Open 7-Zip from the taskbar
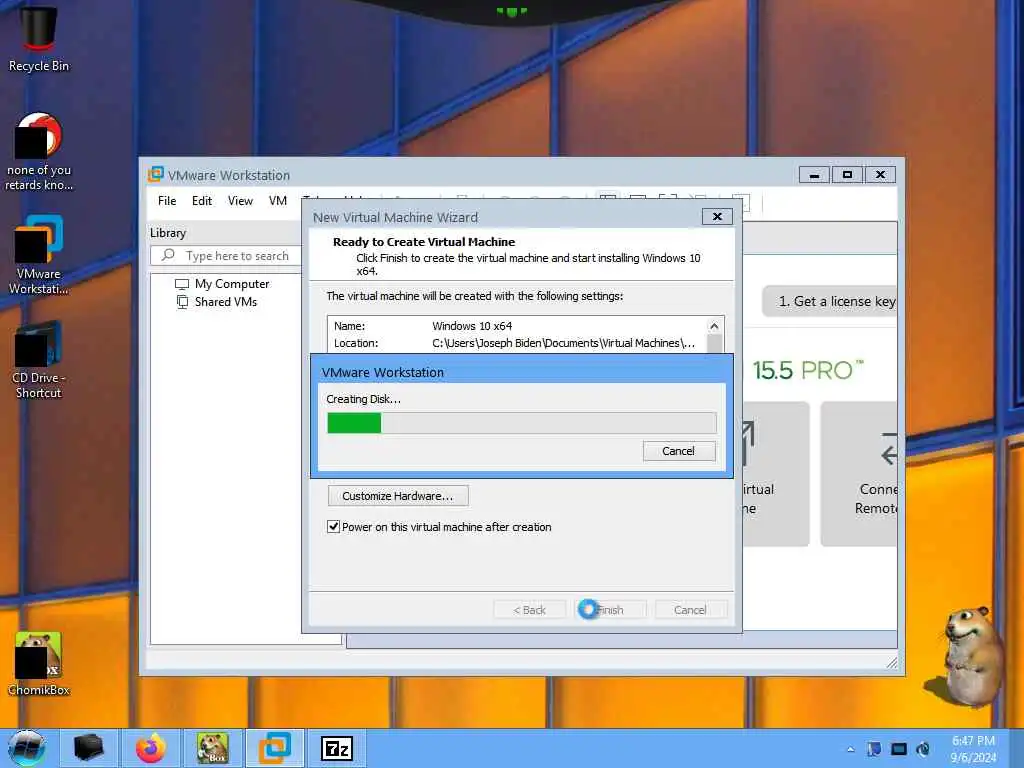1024x768 pixels. tap(337, 748)
